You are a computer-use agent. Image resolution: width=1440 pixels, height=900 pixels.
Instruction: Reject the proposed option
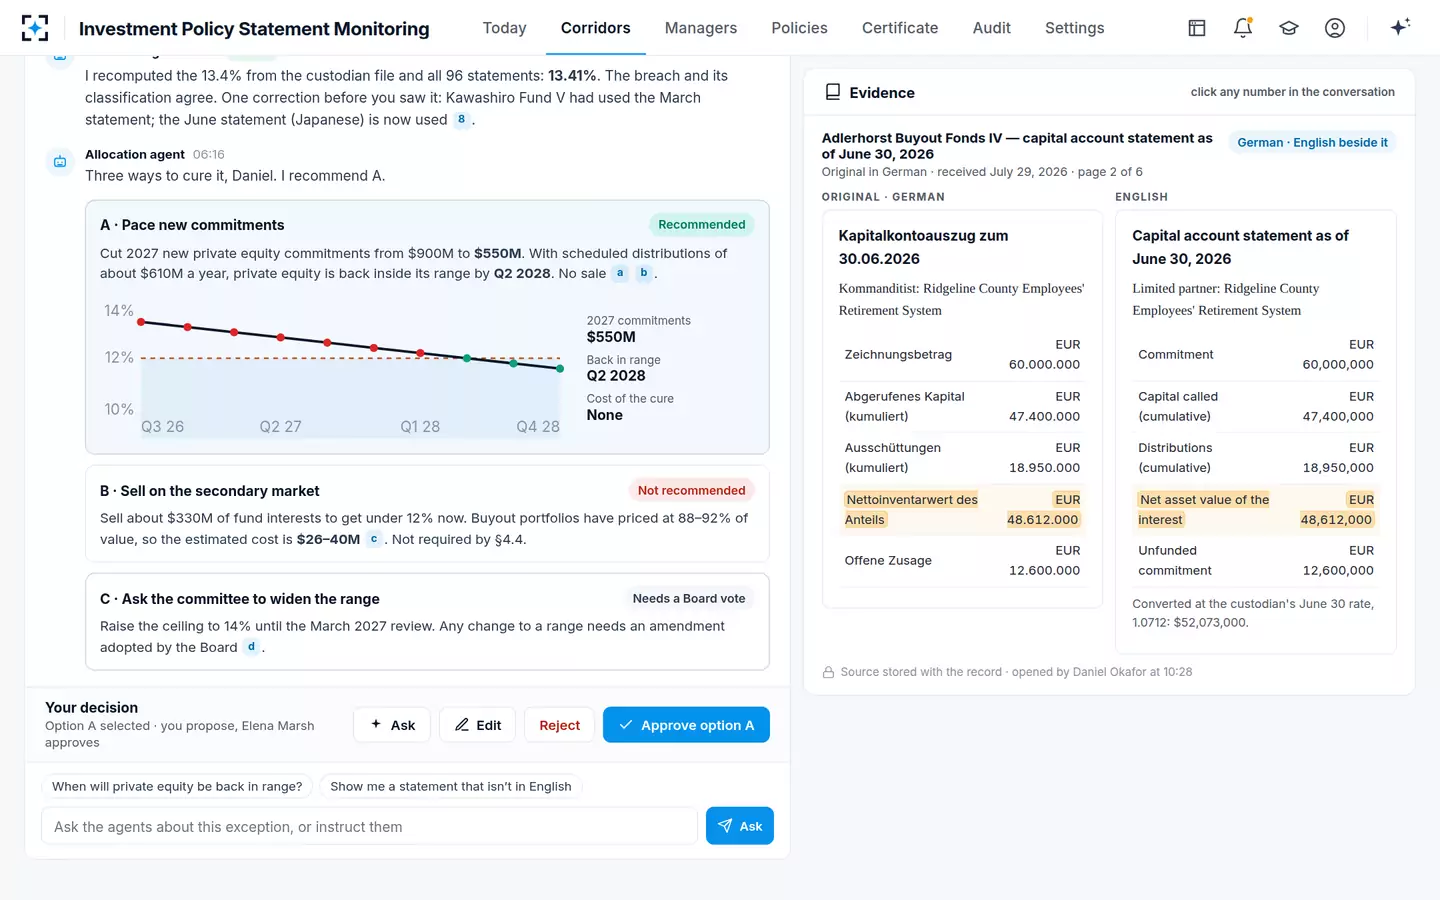559,725
